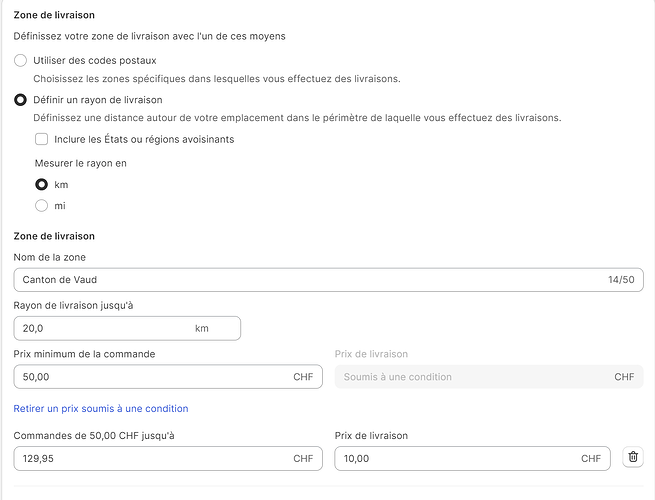Click the km suffix in the radius field
The image size is (655, 500).
[x=202, y=328]
